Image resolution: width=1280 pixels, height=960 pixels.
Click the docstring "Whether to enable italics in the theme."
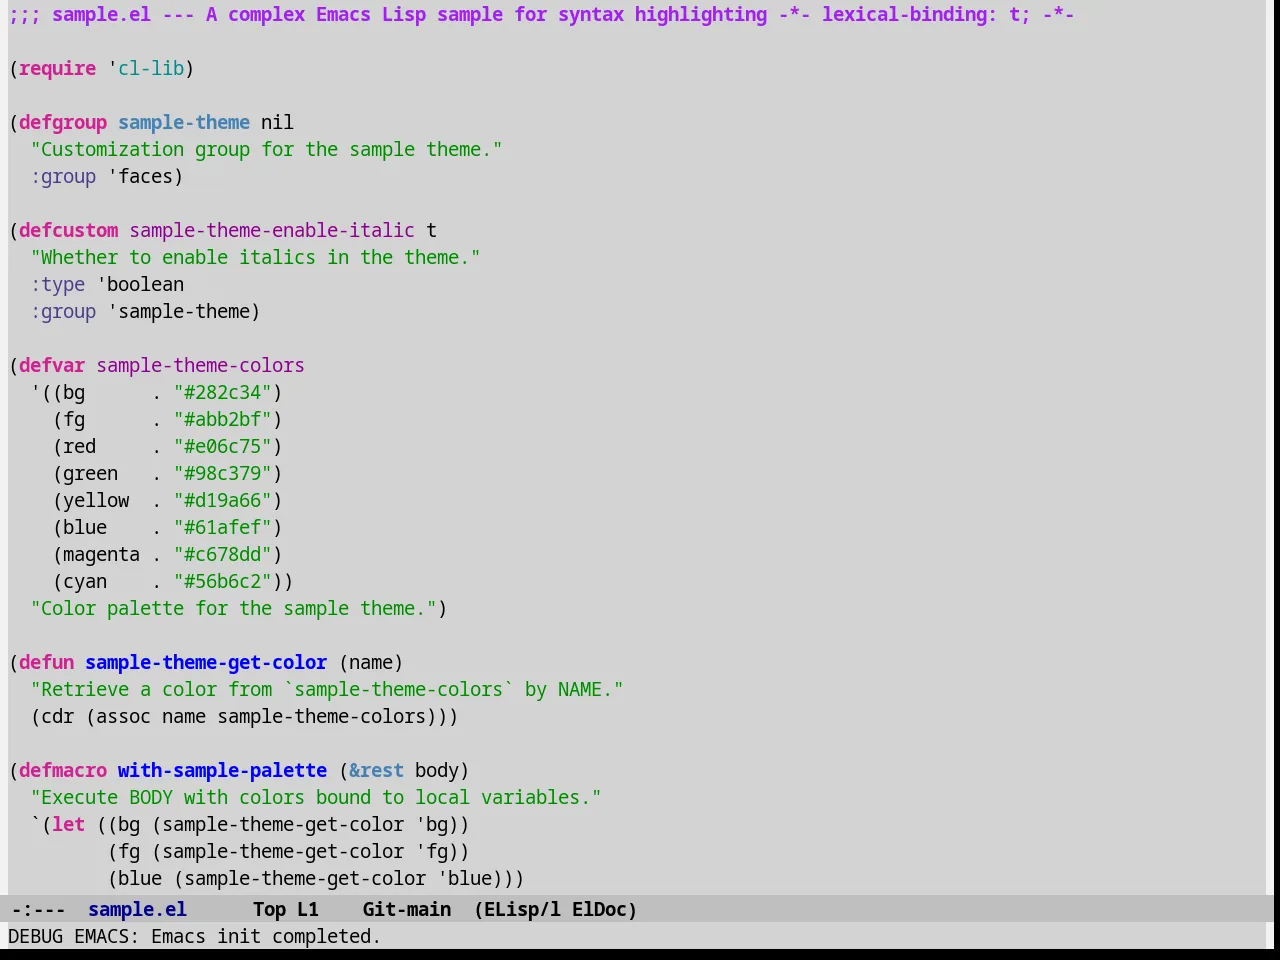coord(255,257)
